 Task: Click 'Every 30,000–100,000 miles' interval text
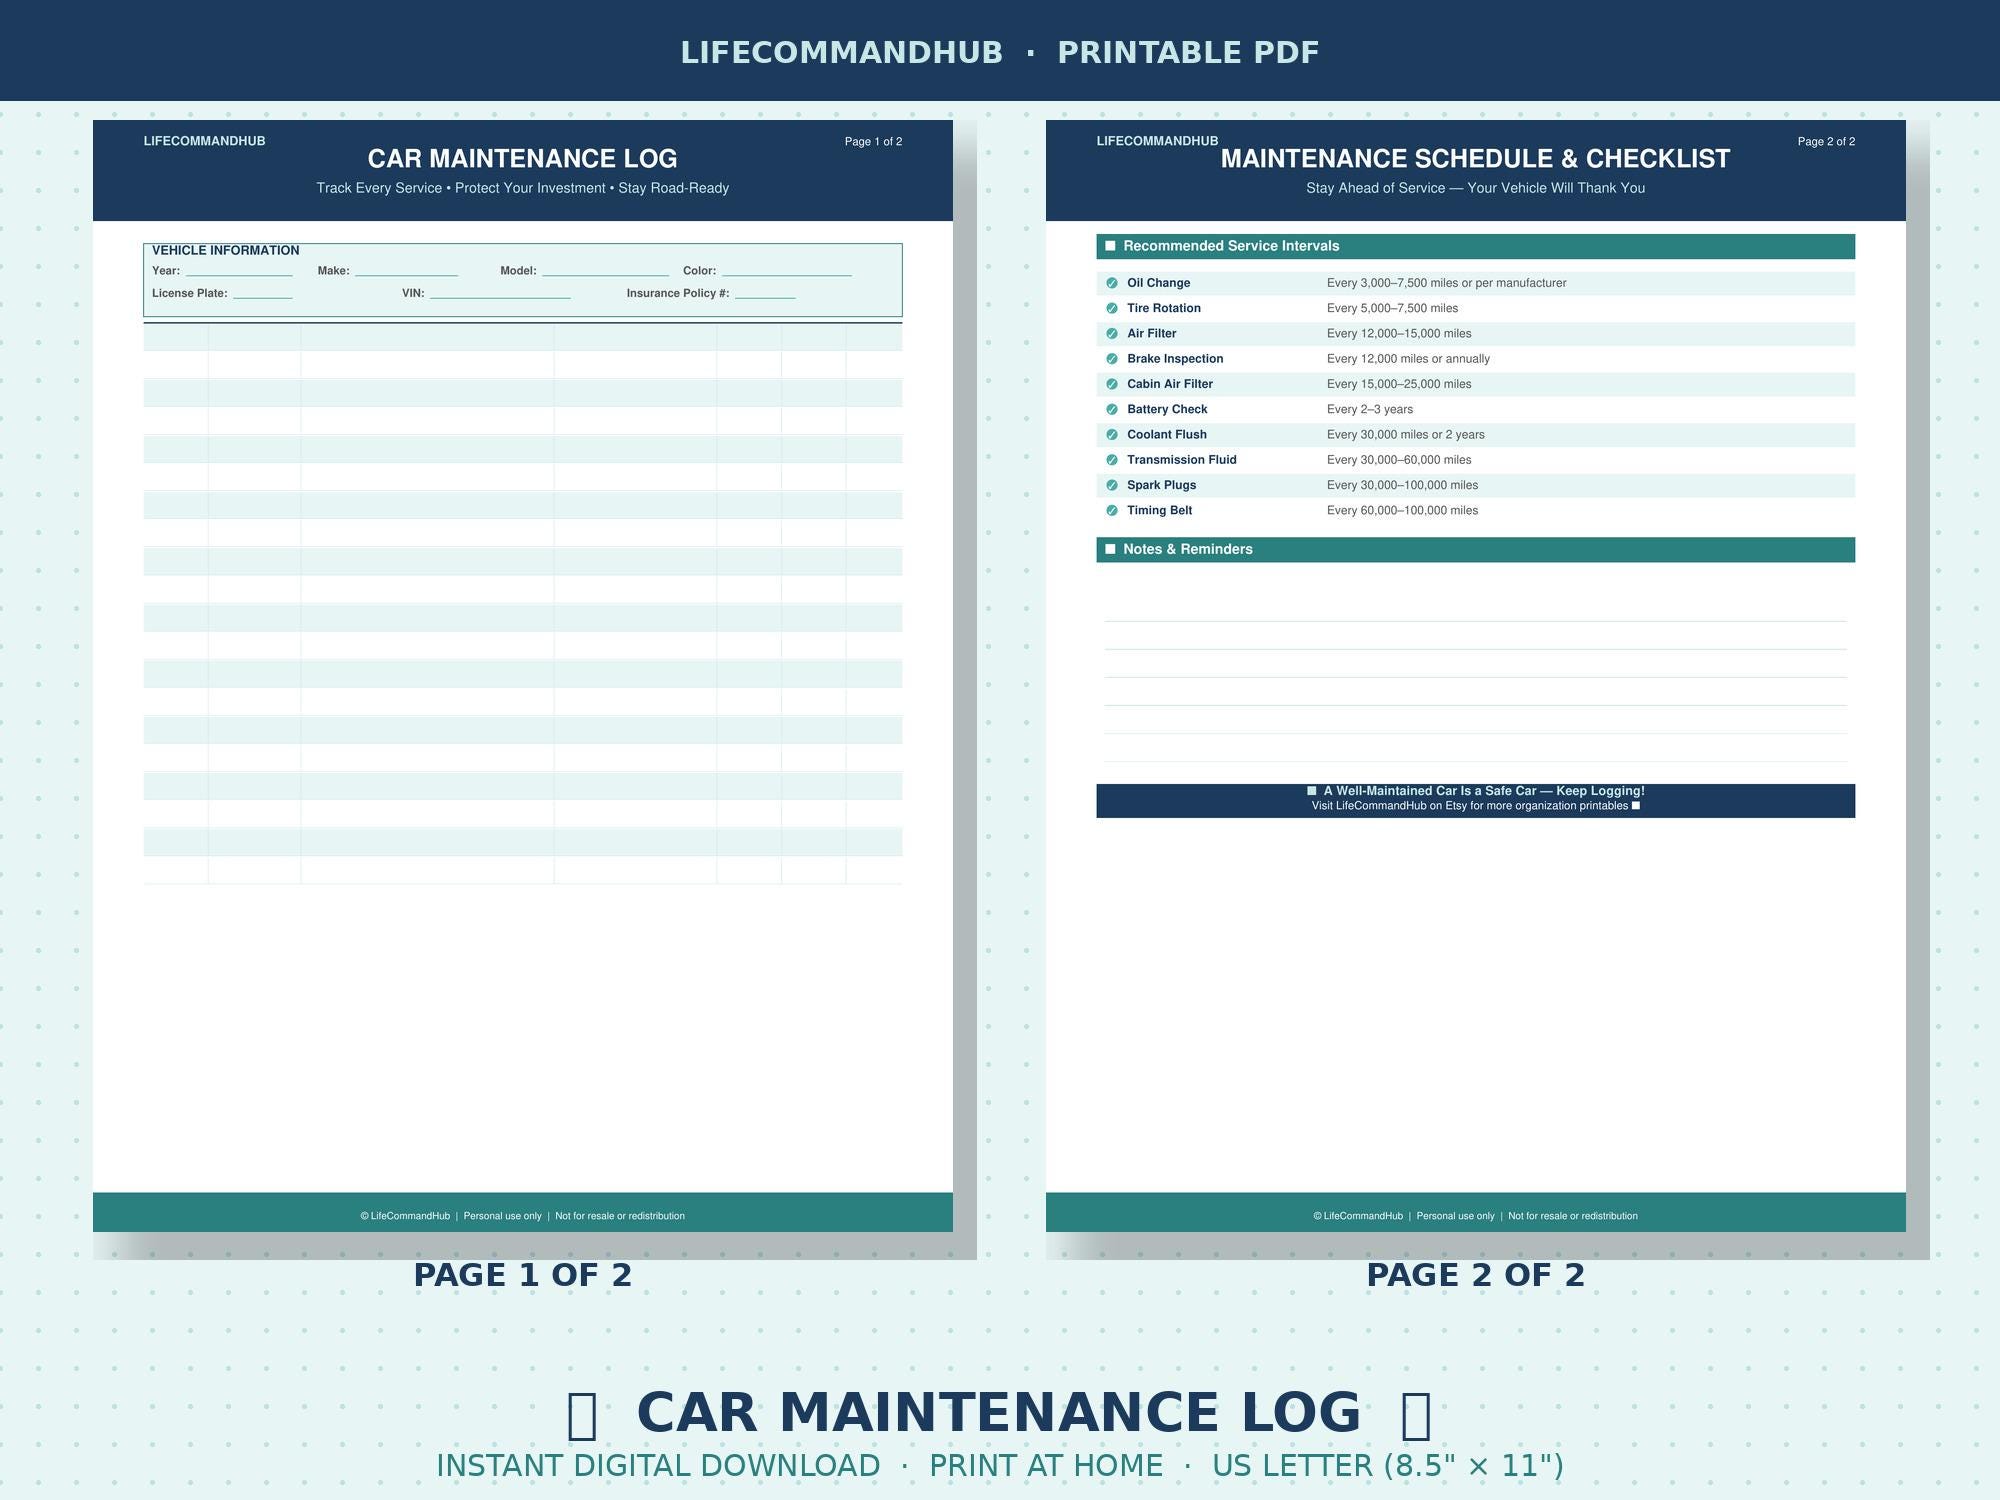(x=1402, y=485)
